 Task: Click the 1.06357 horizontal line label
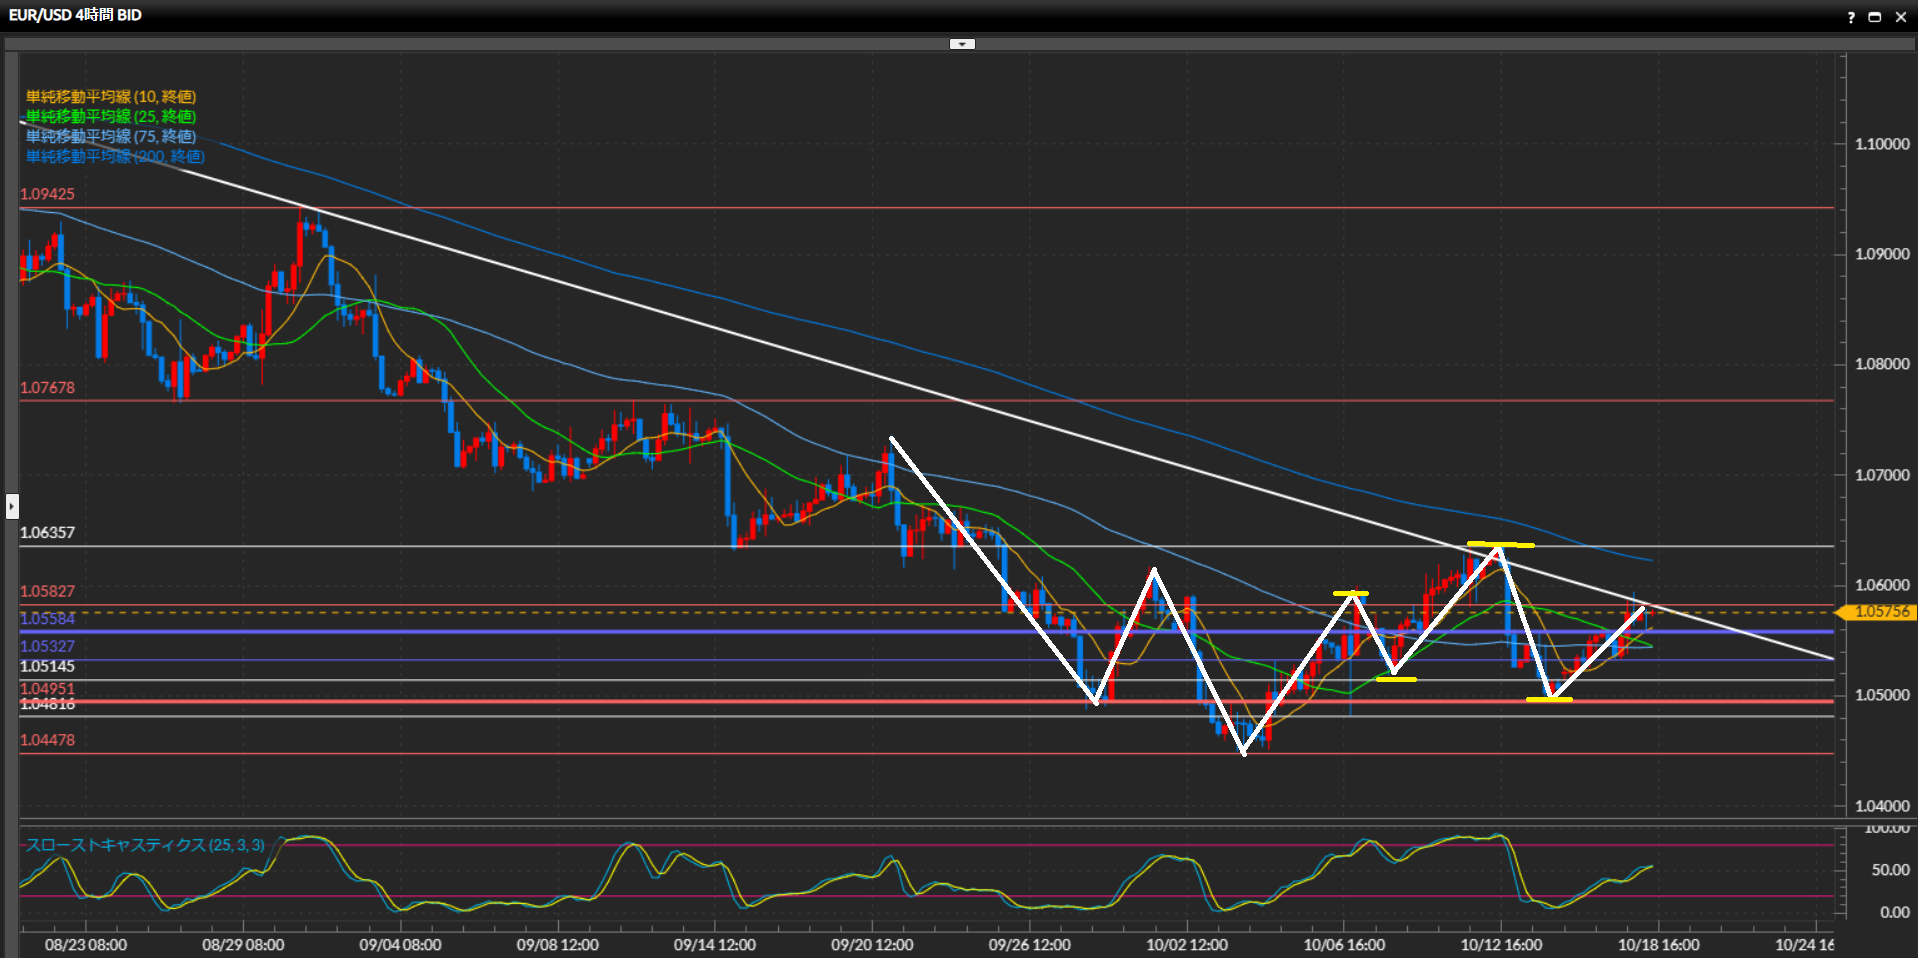tap(47, 533)
